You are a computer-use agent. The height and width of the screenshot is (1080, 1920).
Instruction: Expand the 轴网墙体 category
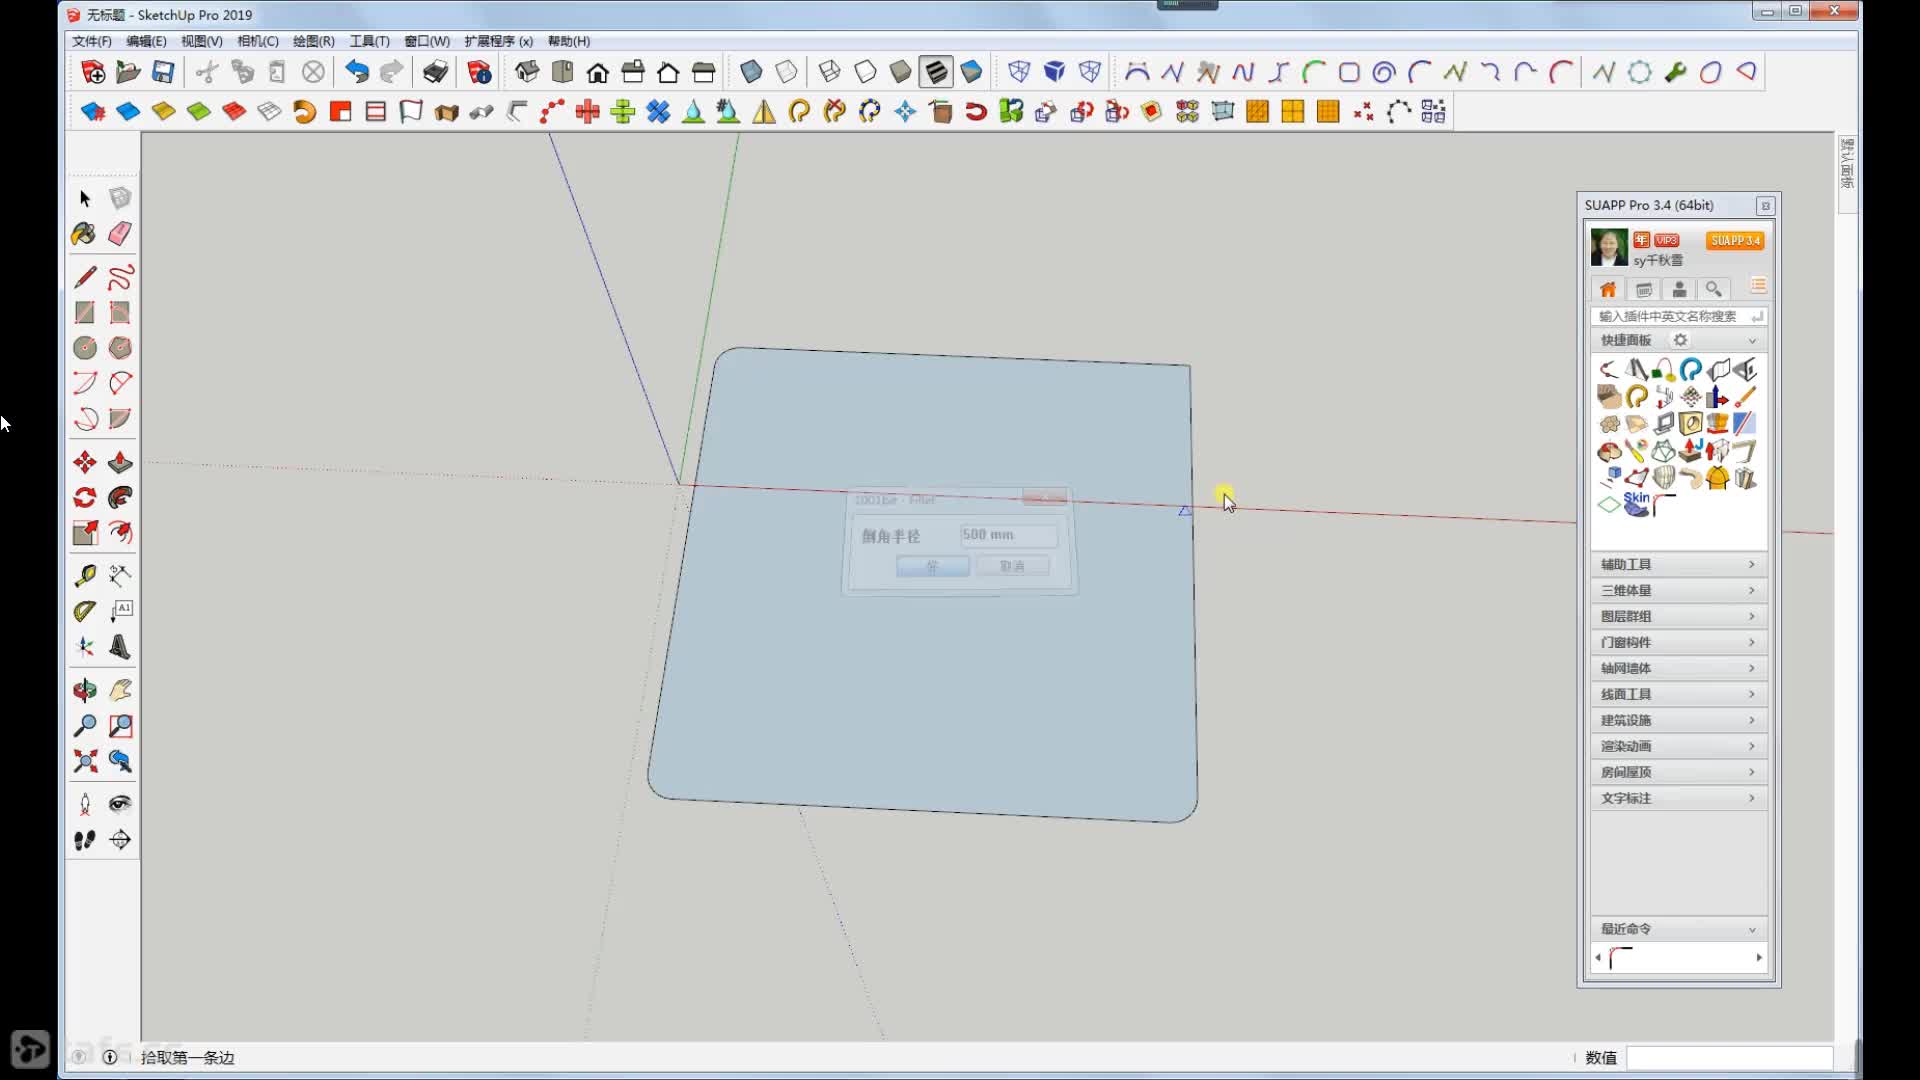(x=1678, y=668)
